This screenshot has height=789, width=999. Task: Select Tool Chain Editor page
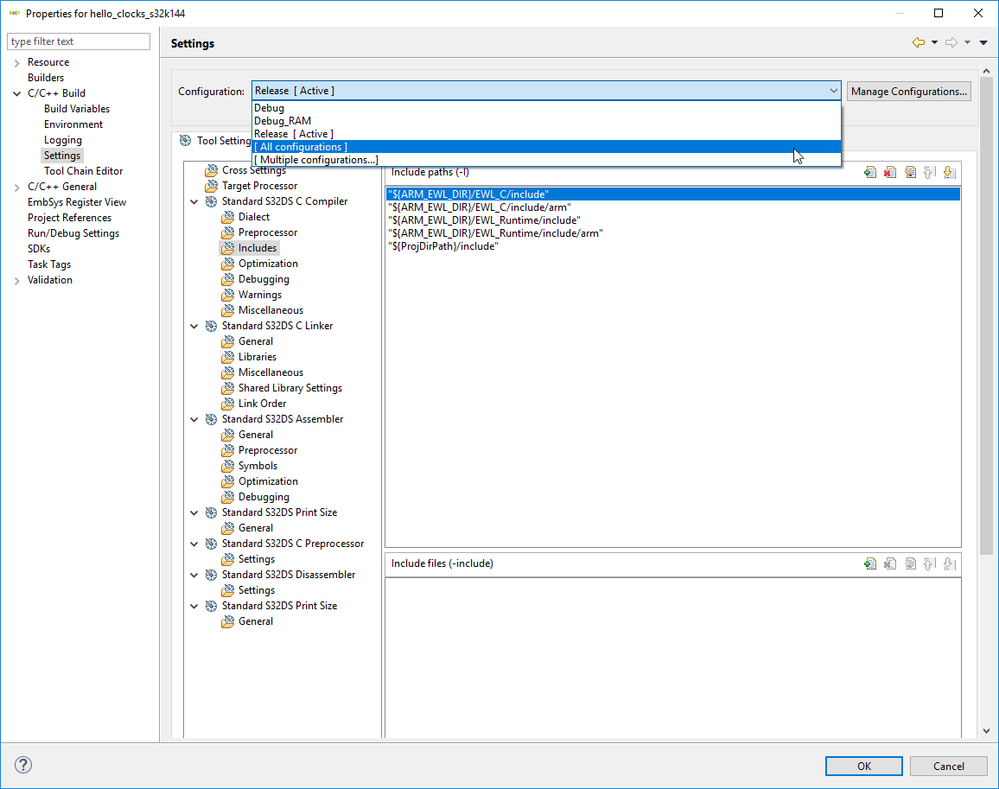(x=83, y=171)
